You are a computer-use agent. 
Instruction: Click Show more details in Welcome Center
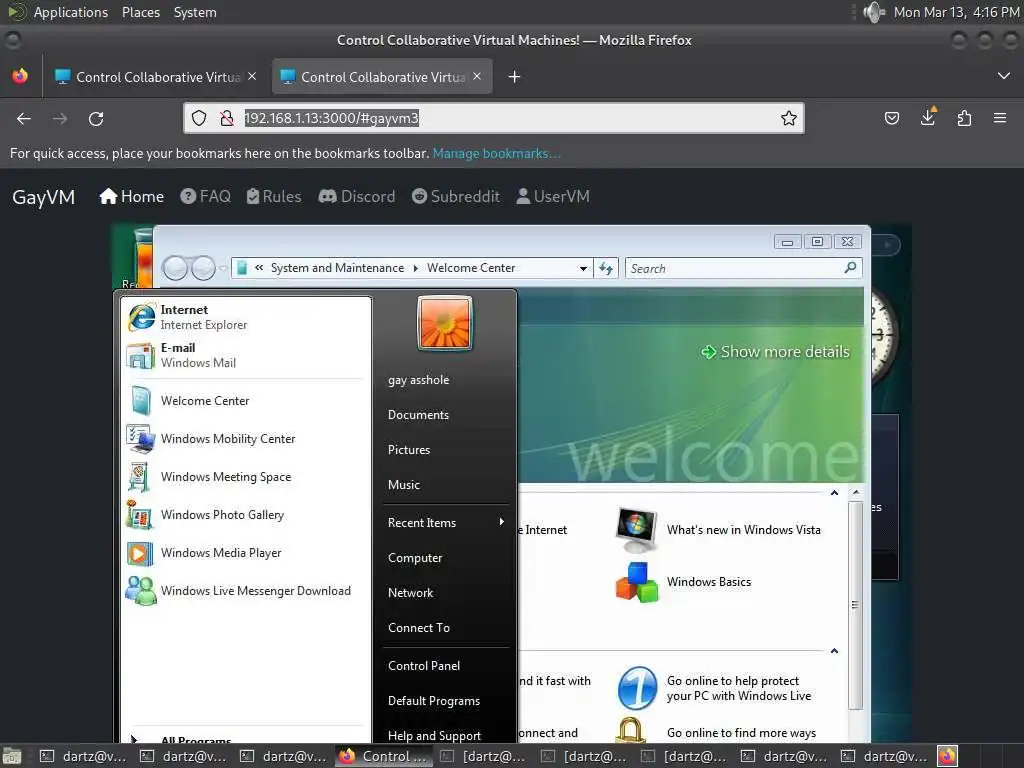tap(775, 351)
